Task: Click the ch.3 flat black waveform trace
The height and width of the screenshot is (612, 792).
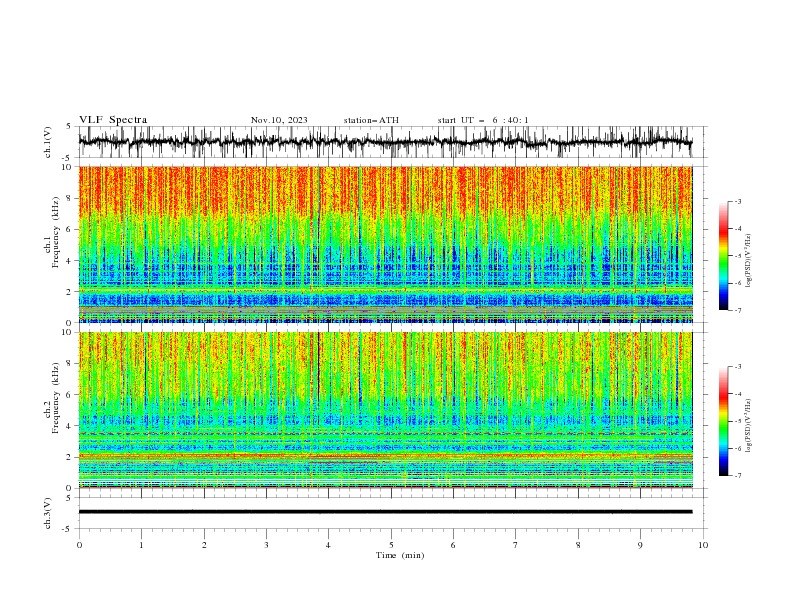Action: pos(385,512)
